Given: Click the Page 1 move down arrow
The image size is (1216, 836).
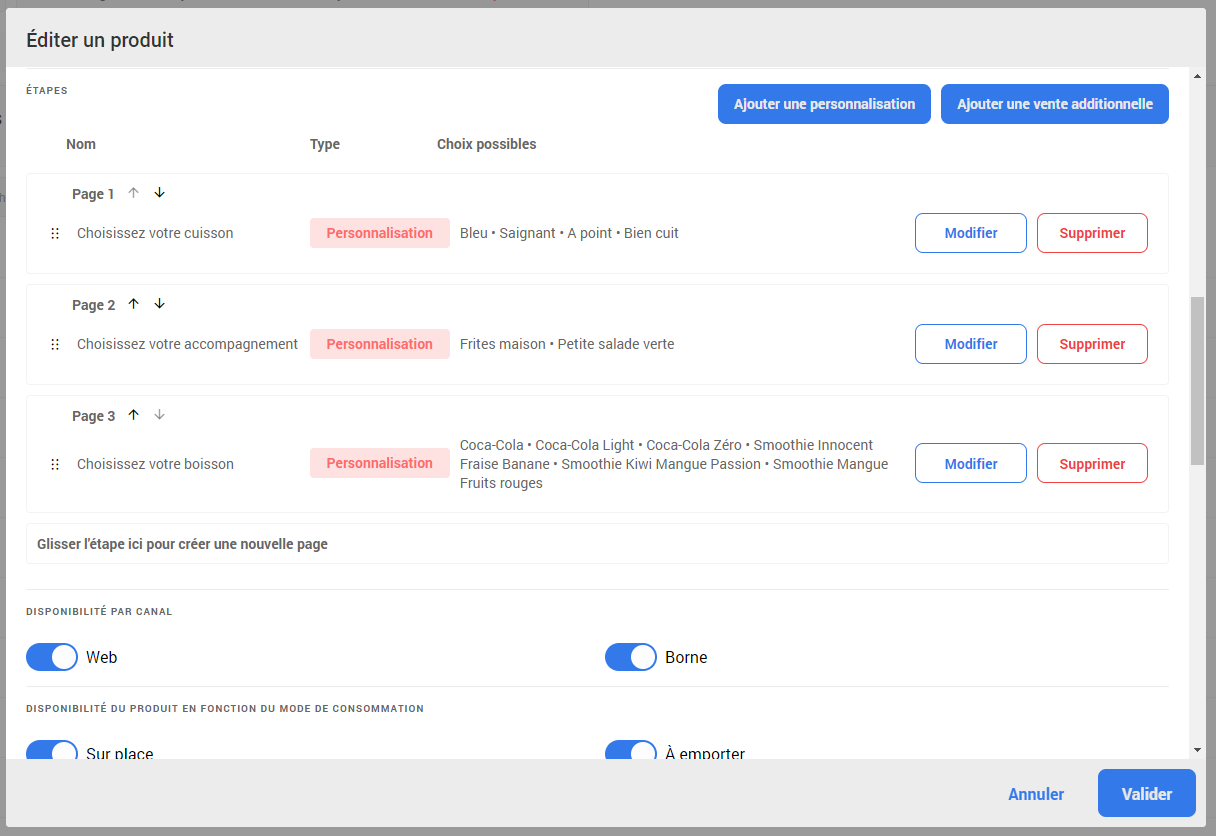Looking at the screenshot, I should click(159, 193).
